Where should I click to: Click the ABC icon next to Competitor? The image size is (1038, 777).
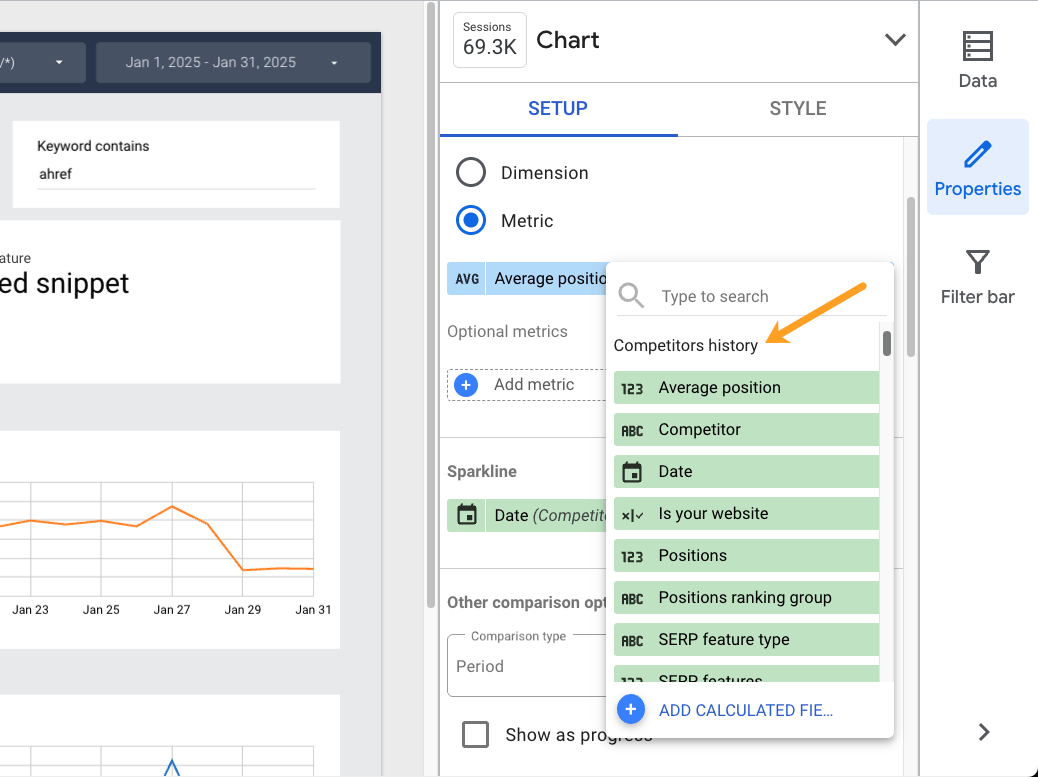(x=633, y=429)
